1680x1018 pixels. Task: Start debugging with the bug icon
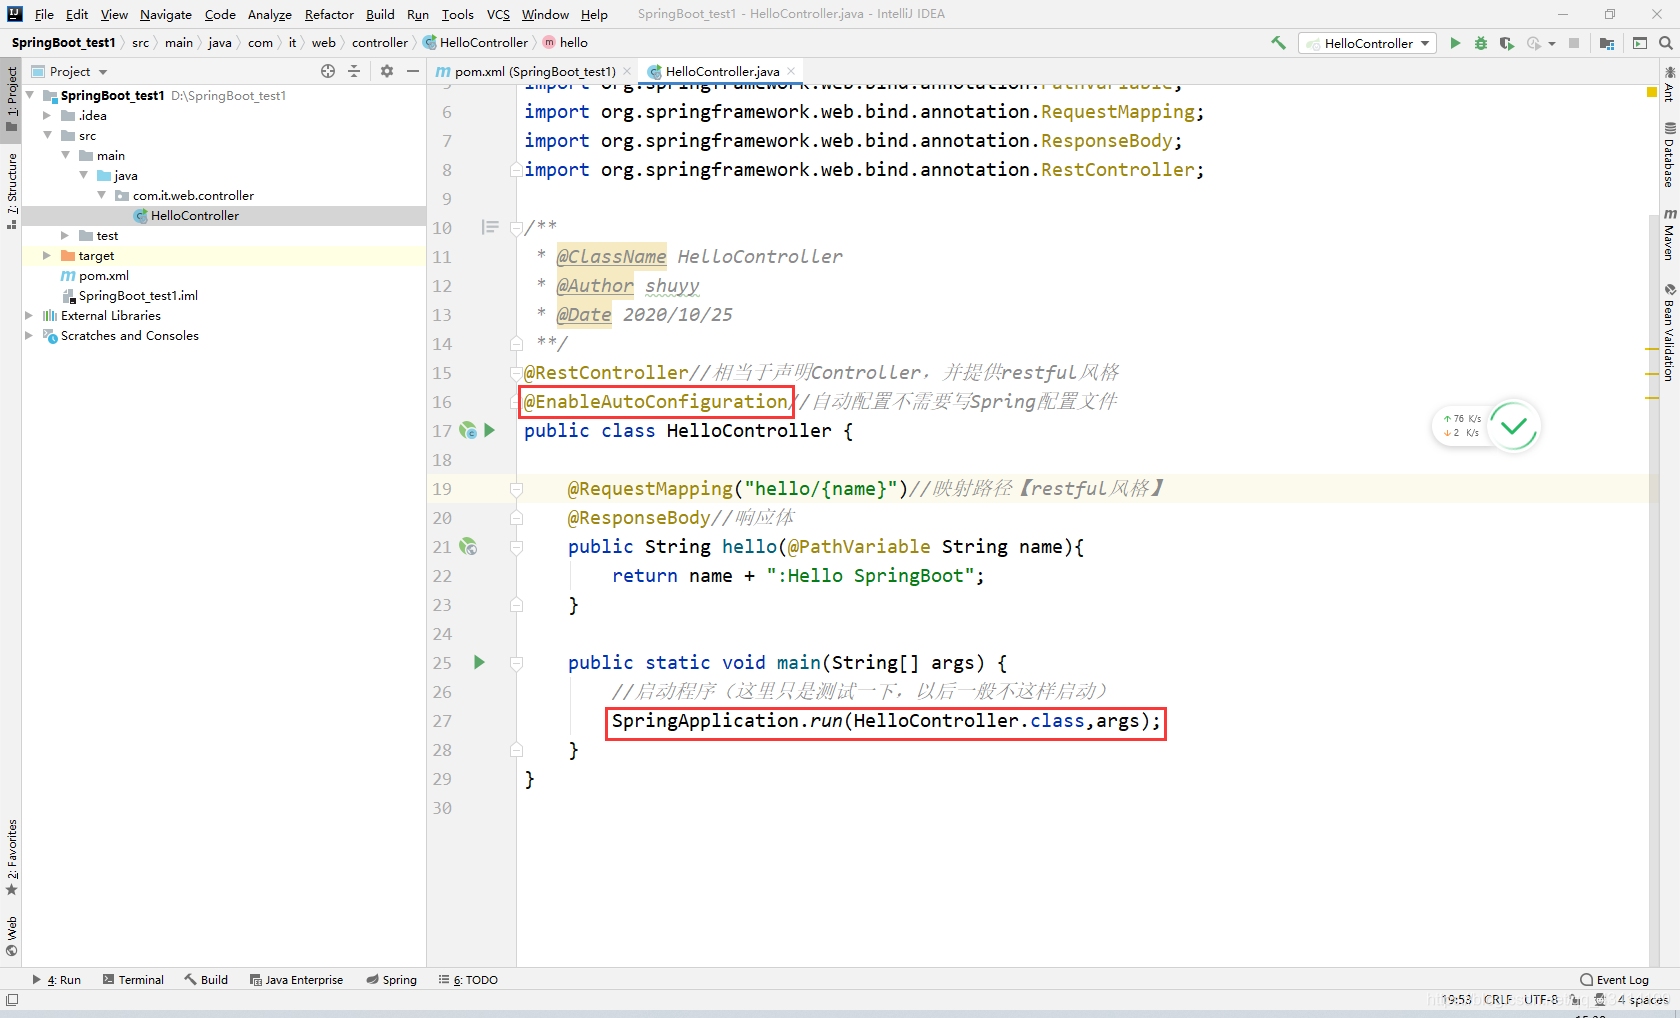point(1481,43)
